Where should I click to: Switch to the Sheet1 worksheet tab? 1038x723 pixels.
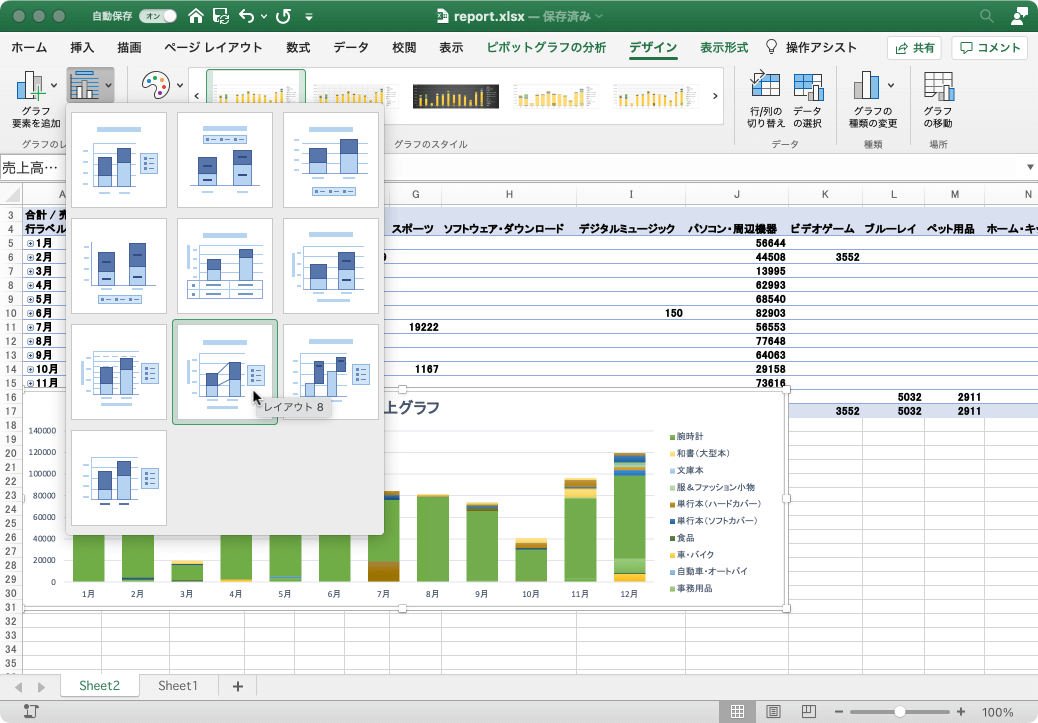click(177, 686)
